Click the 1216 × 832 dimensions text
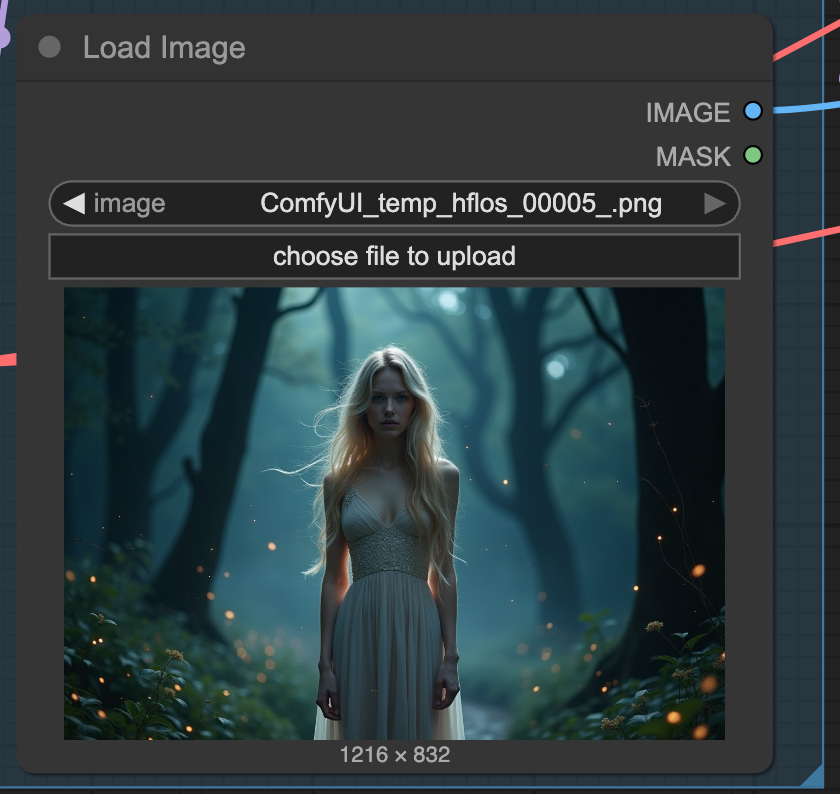Screen dimensions: 840x794 coord(395,754)
